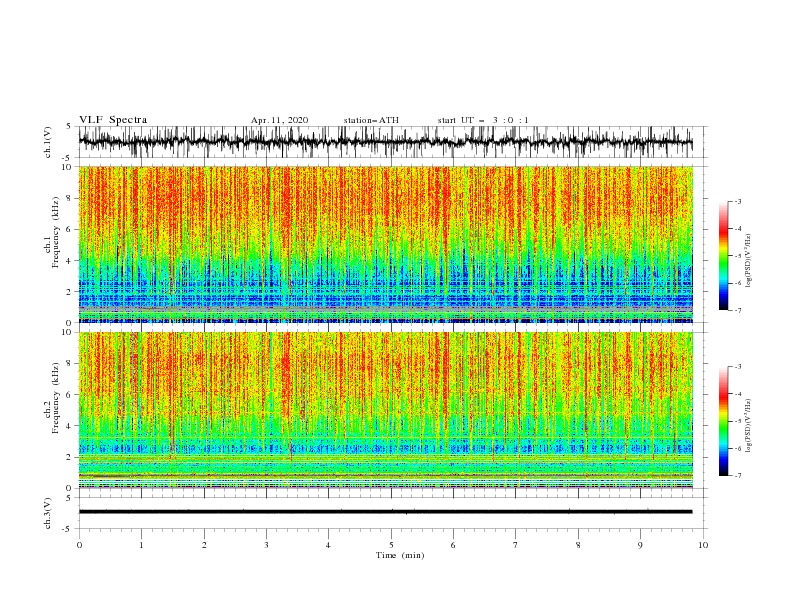Click the ch.1 color bar "-7" value
Screen dimensions: 792x612
738,310
